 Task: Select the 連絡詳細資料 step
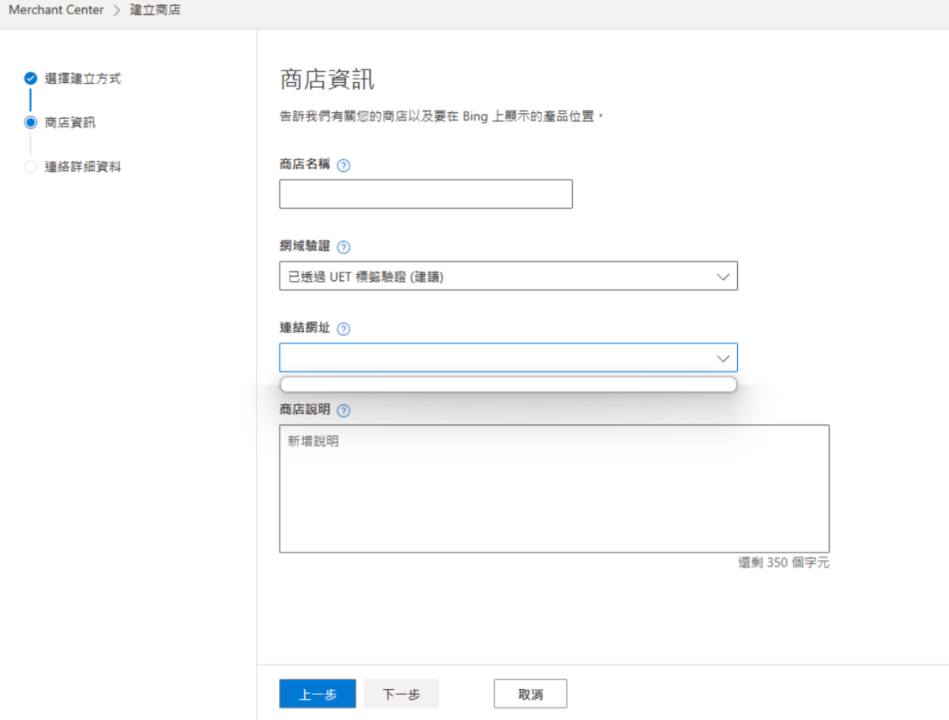coord(82,167)
